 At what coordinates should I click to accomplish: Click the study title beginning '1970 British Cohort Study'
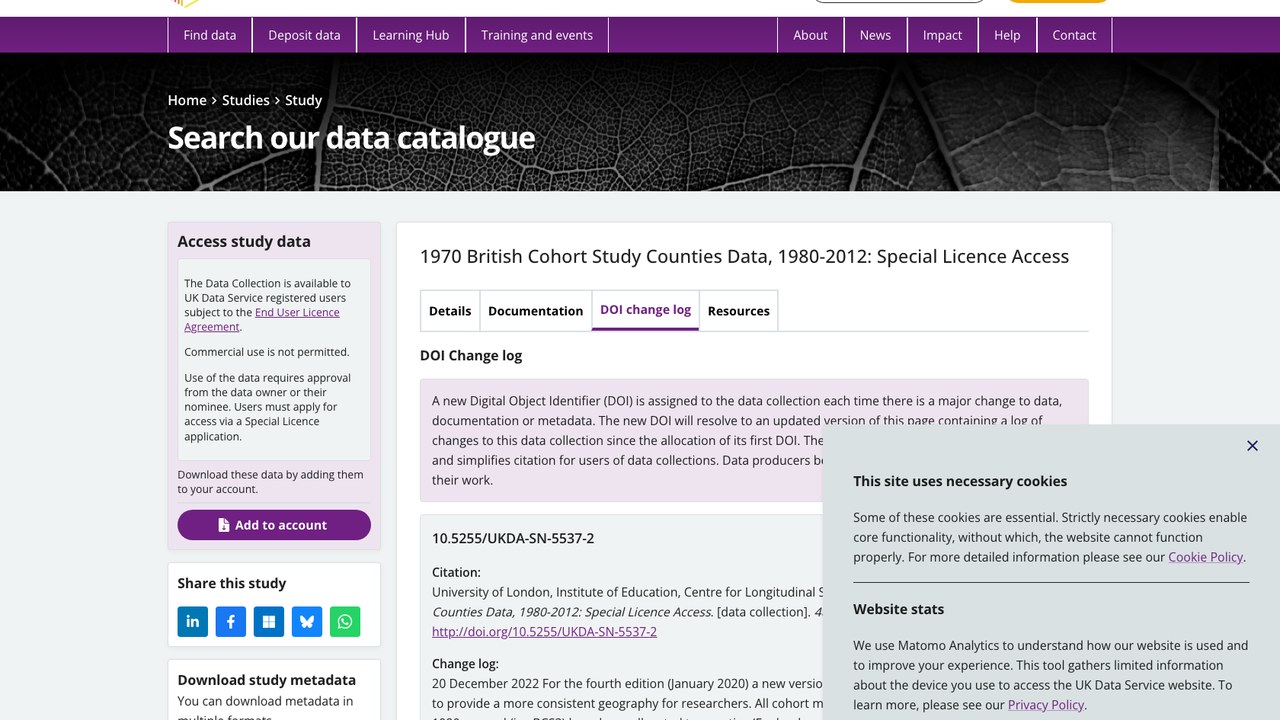click(x=744, y=257)
